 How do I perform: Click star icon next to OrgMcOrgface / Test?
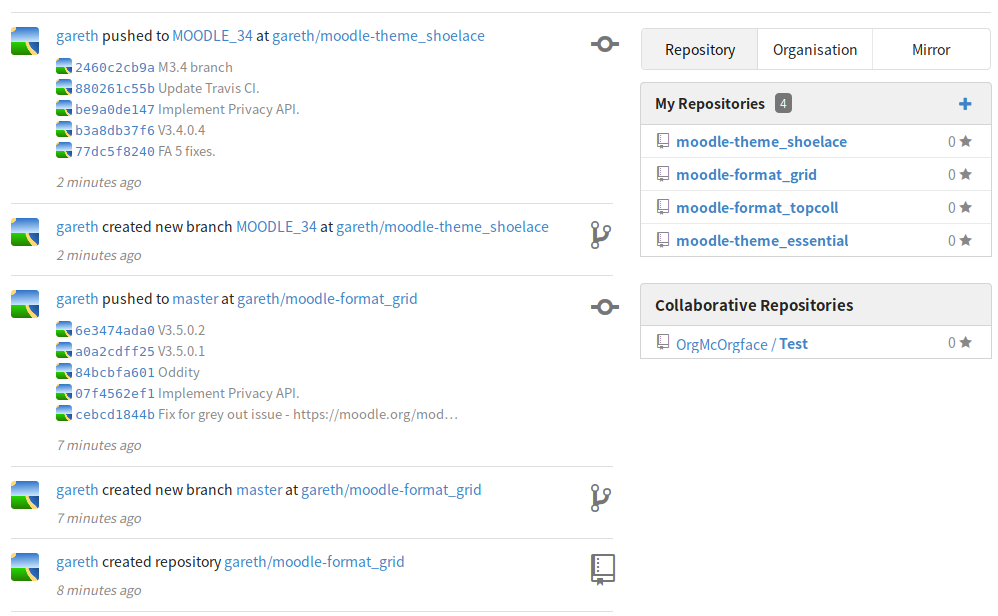(966, 342)
